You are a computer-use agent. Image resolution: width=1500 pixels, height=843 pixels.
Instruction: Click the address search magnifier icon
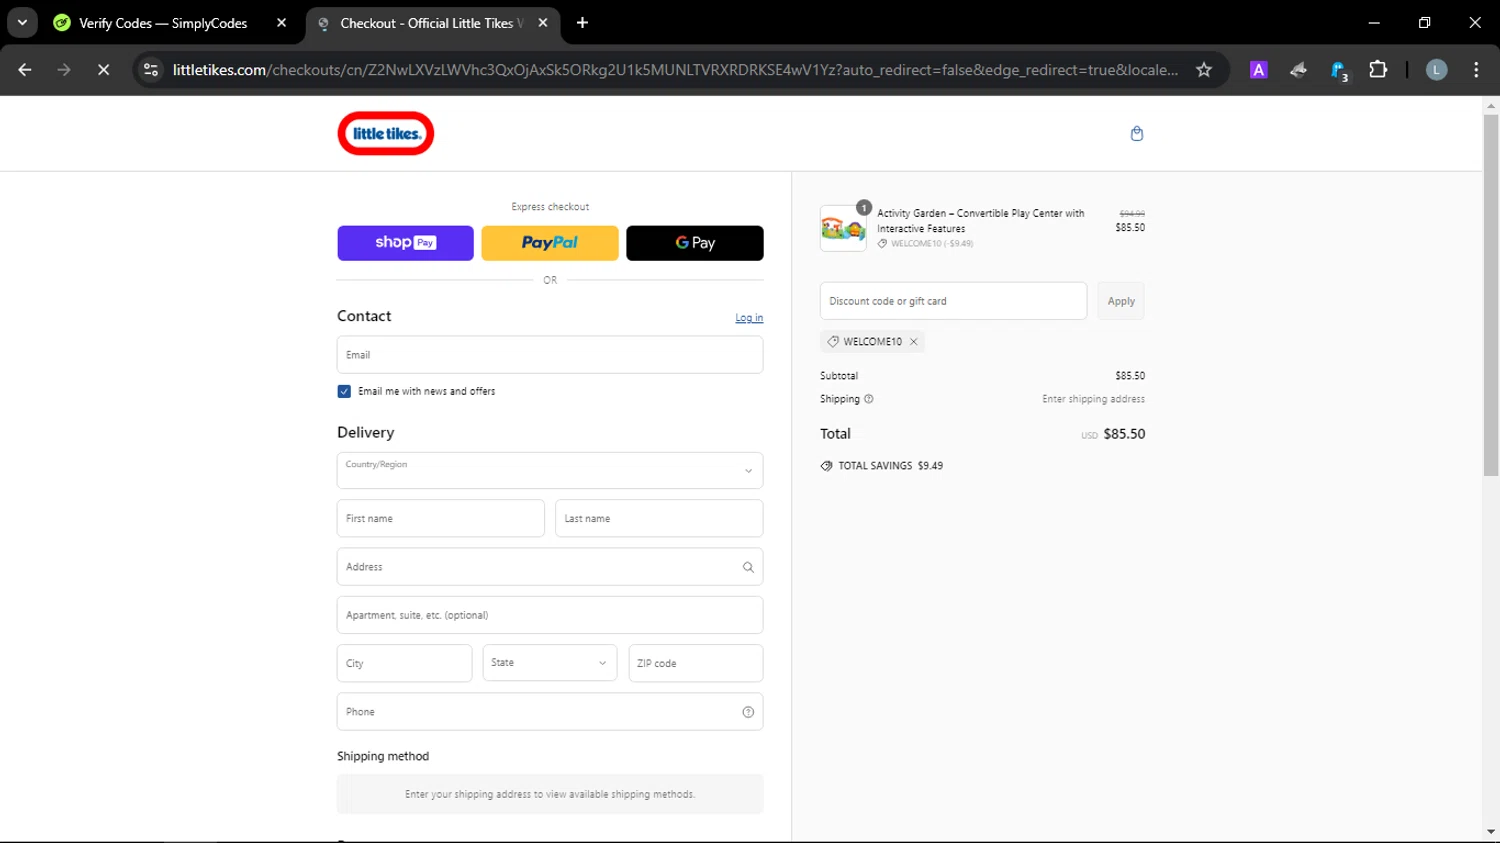(x=748, y=567)
